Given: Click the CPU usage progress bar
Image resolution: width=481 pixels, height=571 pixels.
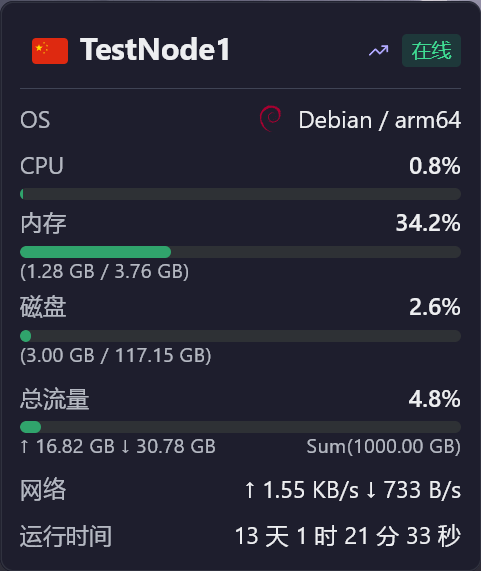Looking at the screenshot, I should [240, 194].
